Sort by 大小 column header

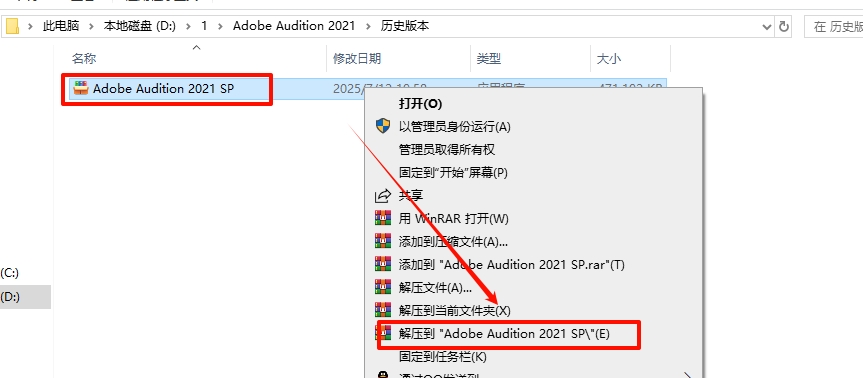click(609, 59)
